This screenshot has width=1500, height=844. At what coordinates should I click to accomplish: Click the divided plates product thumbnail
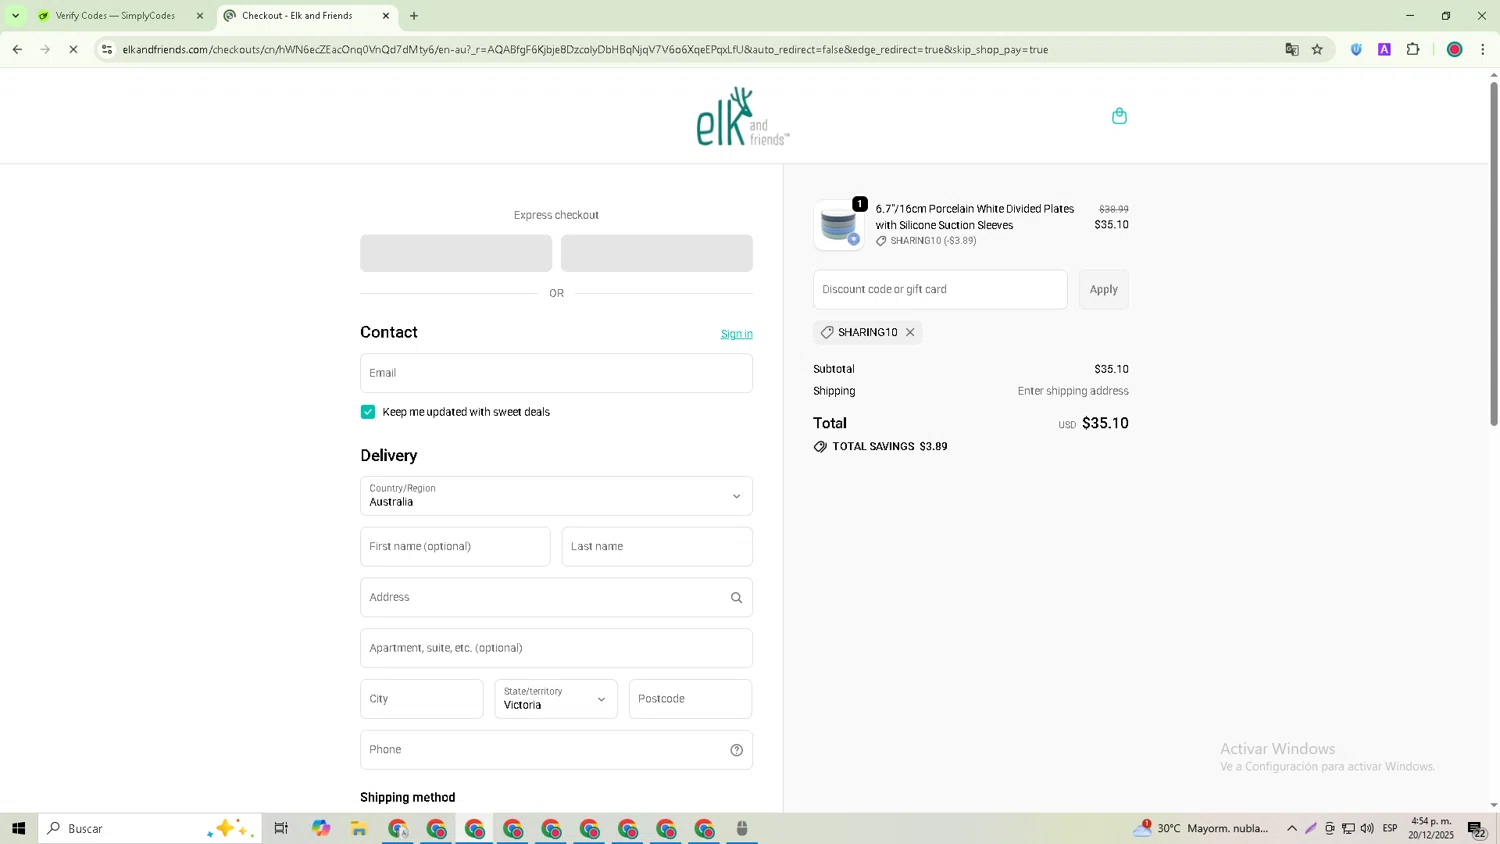tap(838, 225)
